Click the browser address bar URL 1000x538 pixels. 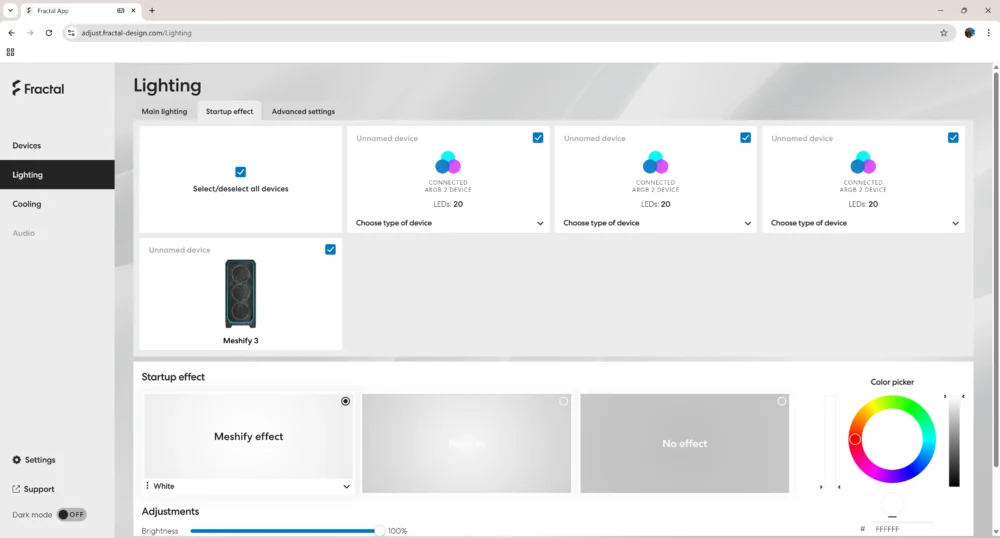136,33
